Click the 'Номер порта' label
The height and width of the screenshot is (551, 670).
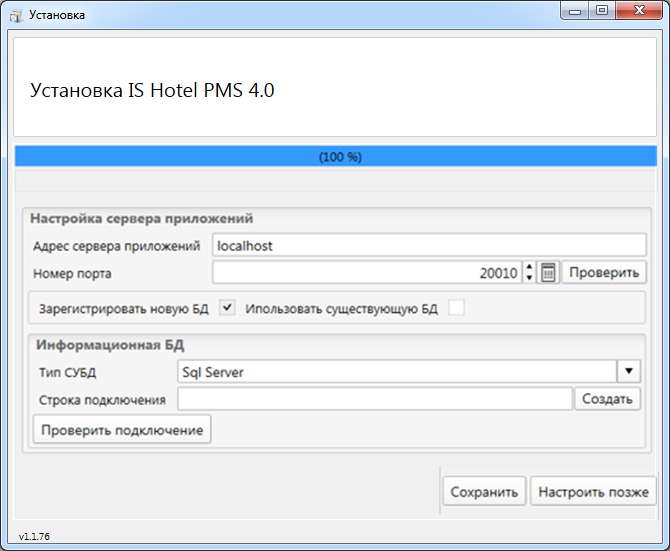pyautogui.click(x=72, y=273)
